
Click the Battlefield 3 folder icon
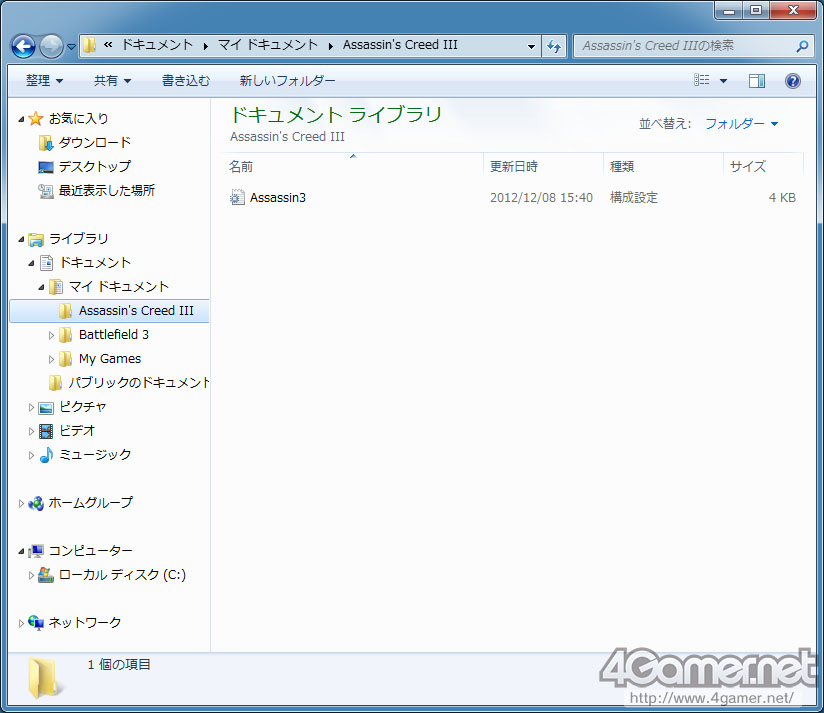tap(66, 335)
